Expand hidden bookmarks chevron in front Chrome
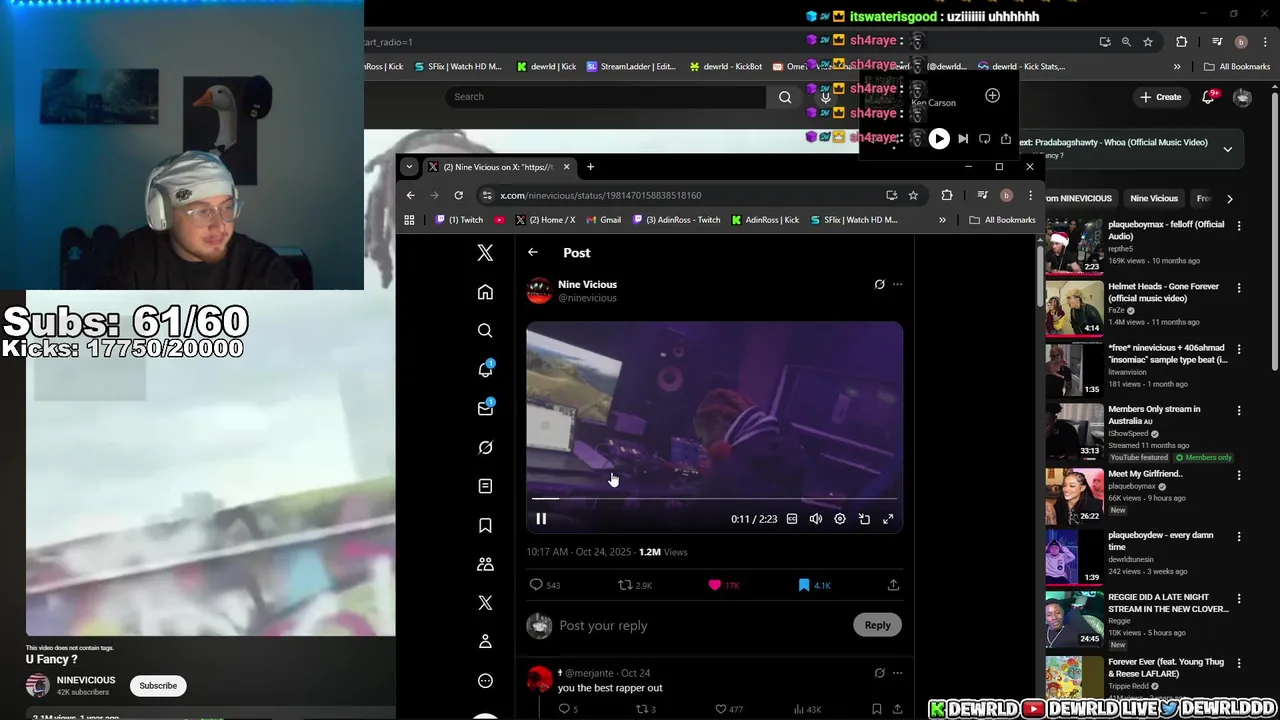1280x720 pixels. (x=942, y=220)
